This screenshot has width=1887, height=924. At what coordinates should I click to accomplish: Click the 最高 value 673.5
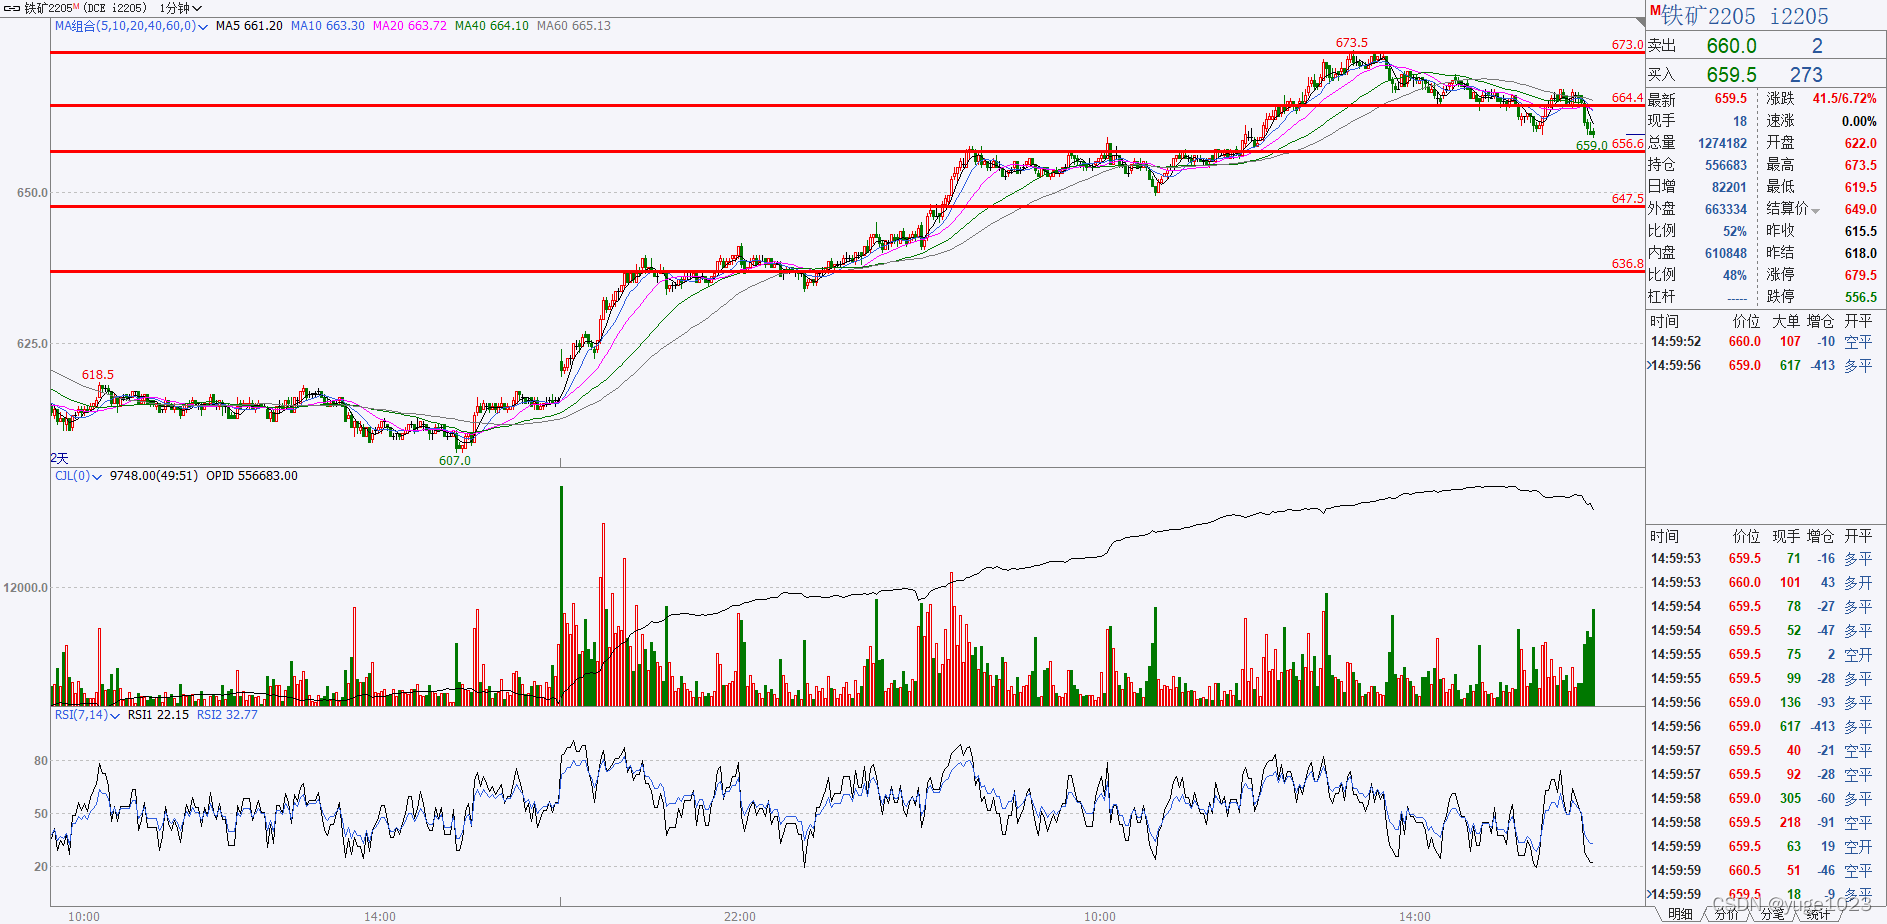[1860, 165]
